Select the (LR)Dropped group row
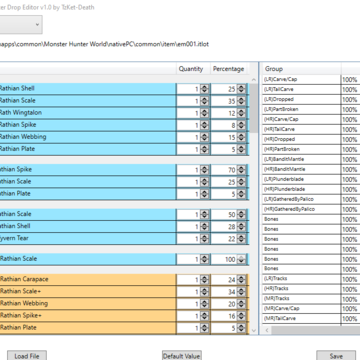Screen dimensions: 360x360 (301, 99)
